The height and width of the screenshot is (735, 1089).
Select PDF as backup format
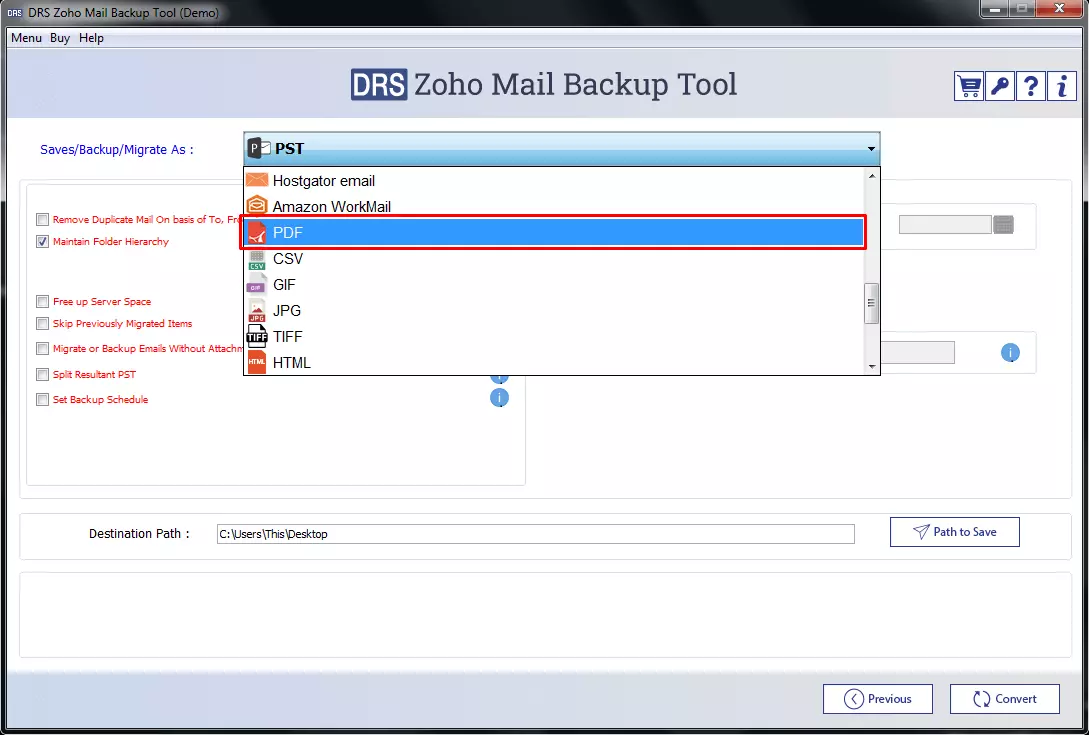pos(553,232)
